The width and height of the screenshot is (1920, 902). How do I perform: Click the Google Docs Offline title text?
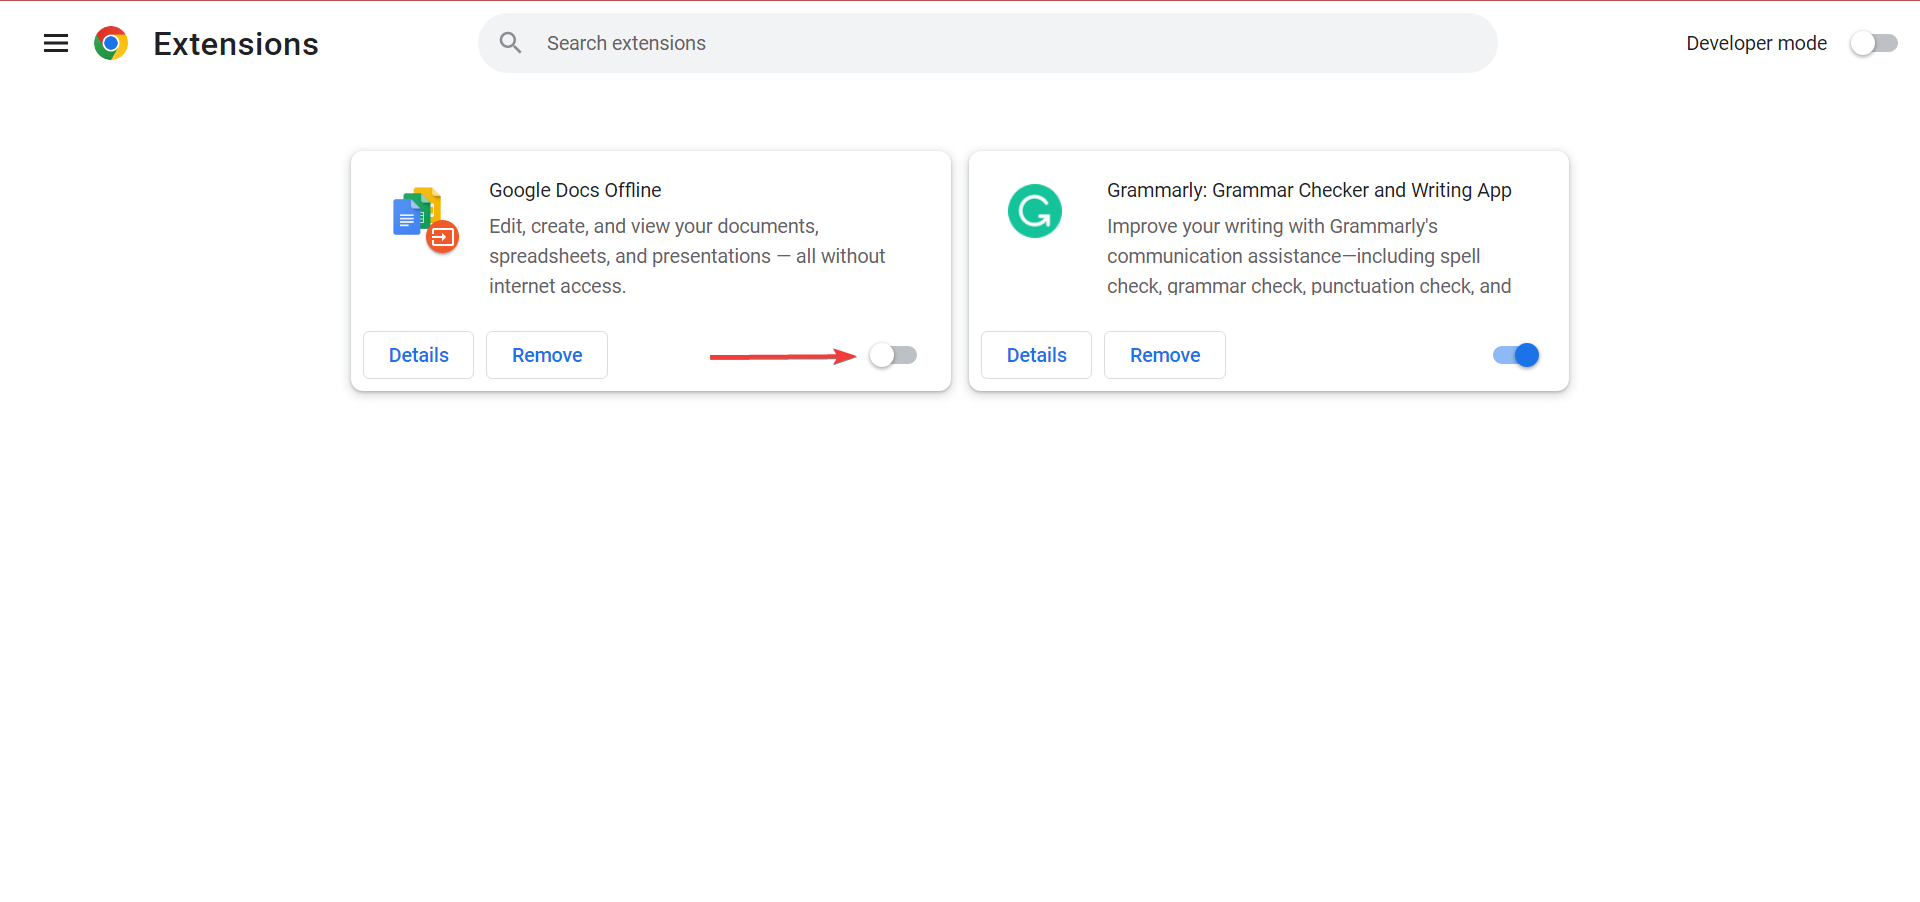(x=575, y=190)
